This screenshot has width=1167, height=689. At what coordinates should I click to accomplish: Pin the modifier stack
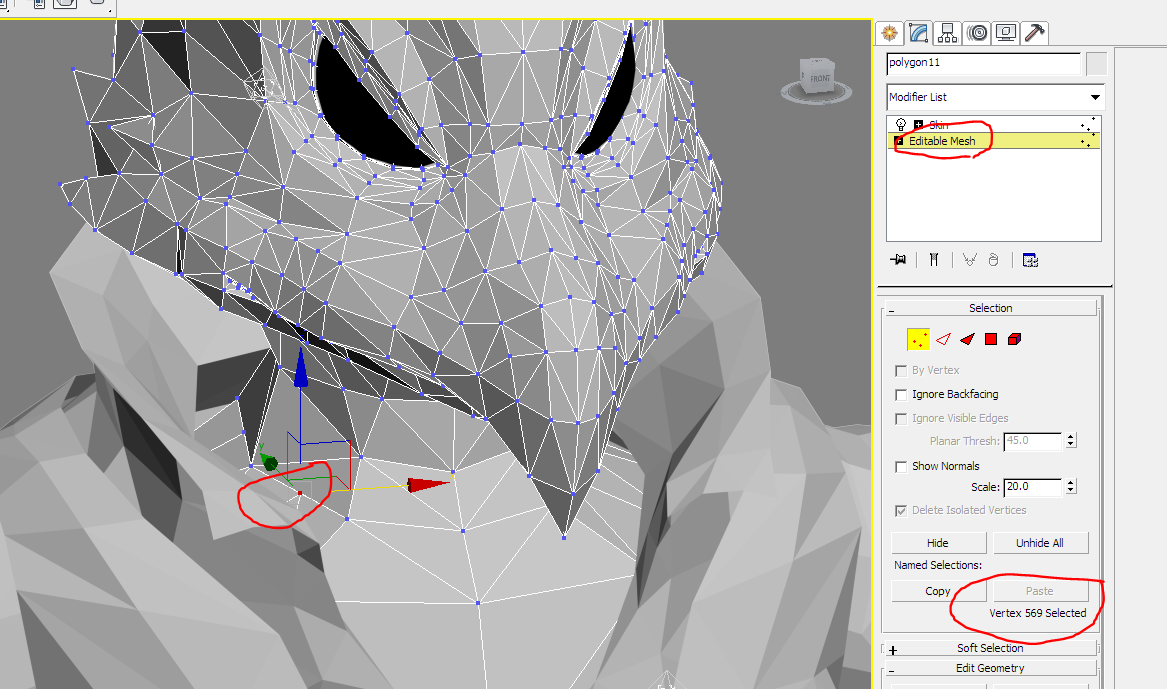(897, 259)
